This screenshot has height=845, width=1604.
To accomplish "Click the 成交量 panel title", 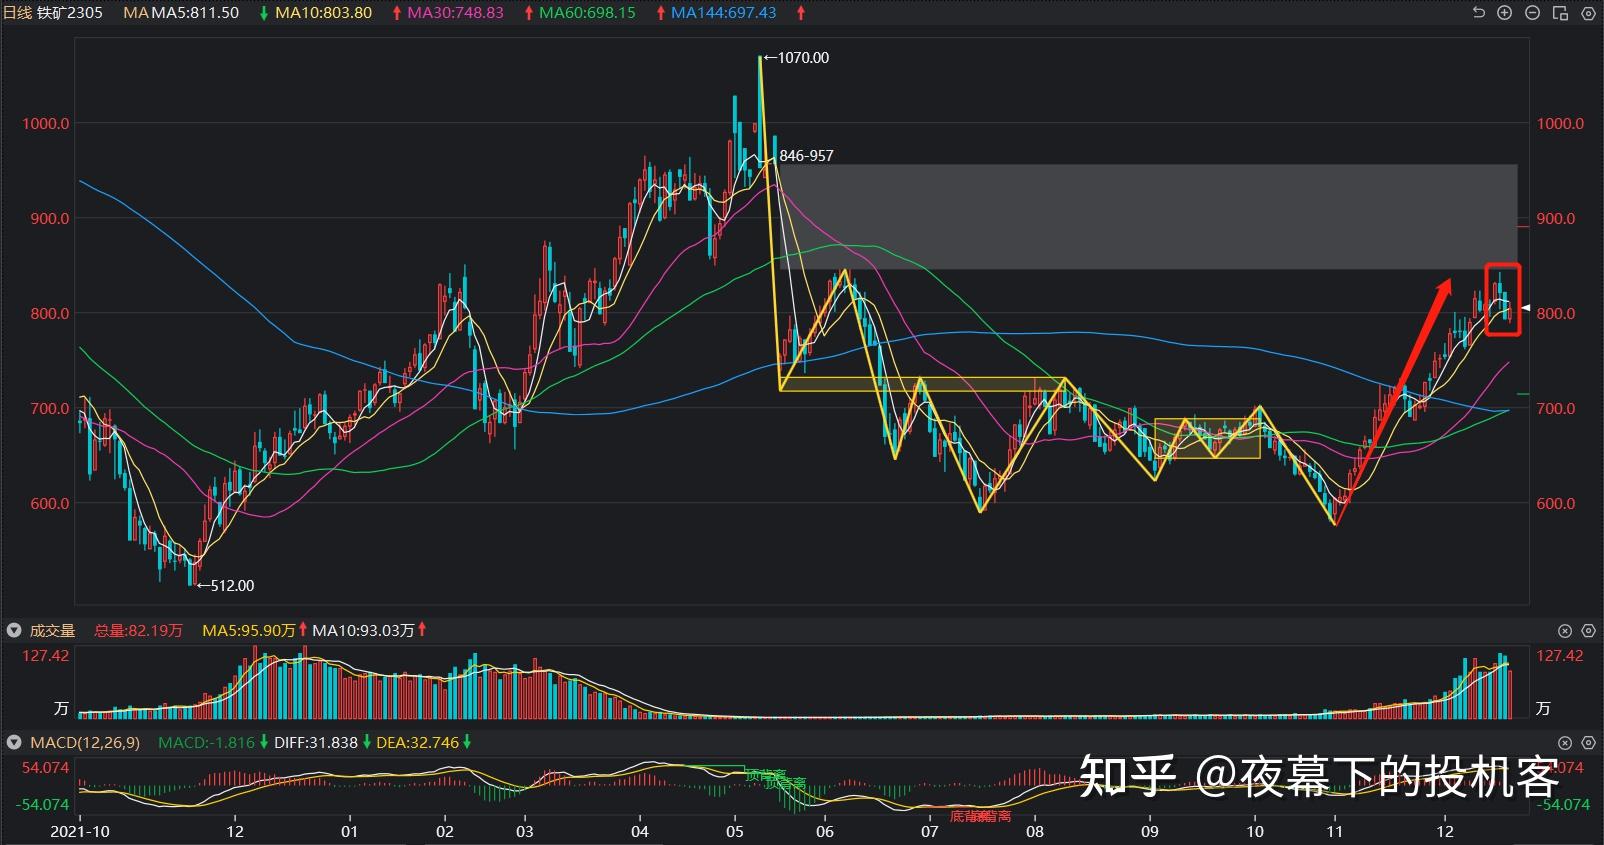I will pyautogui.click(x=53, y=630).
